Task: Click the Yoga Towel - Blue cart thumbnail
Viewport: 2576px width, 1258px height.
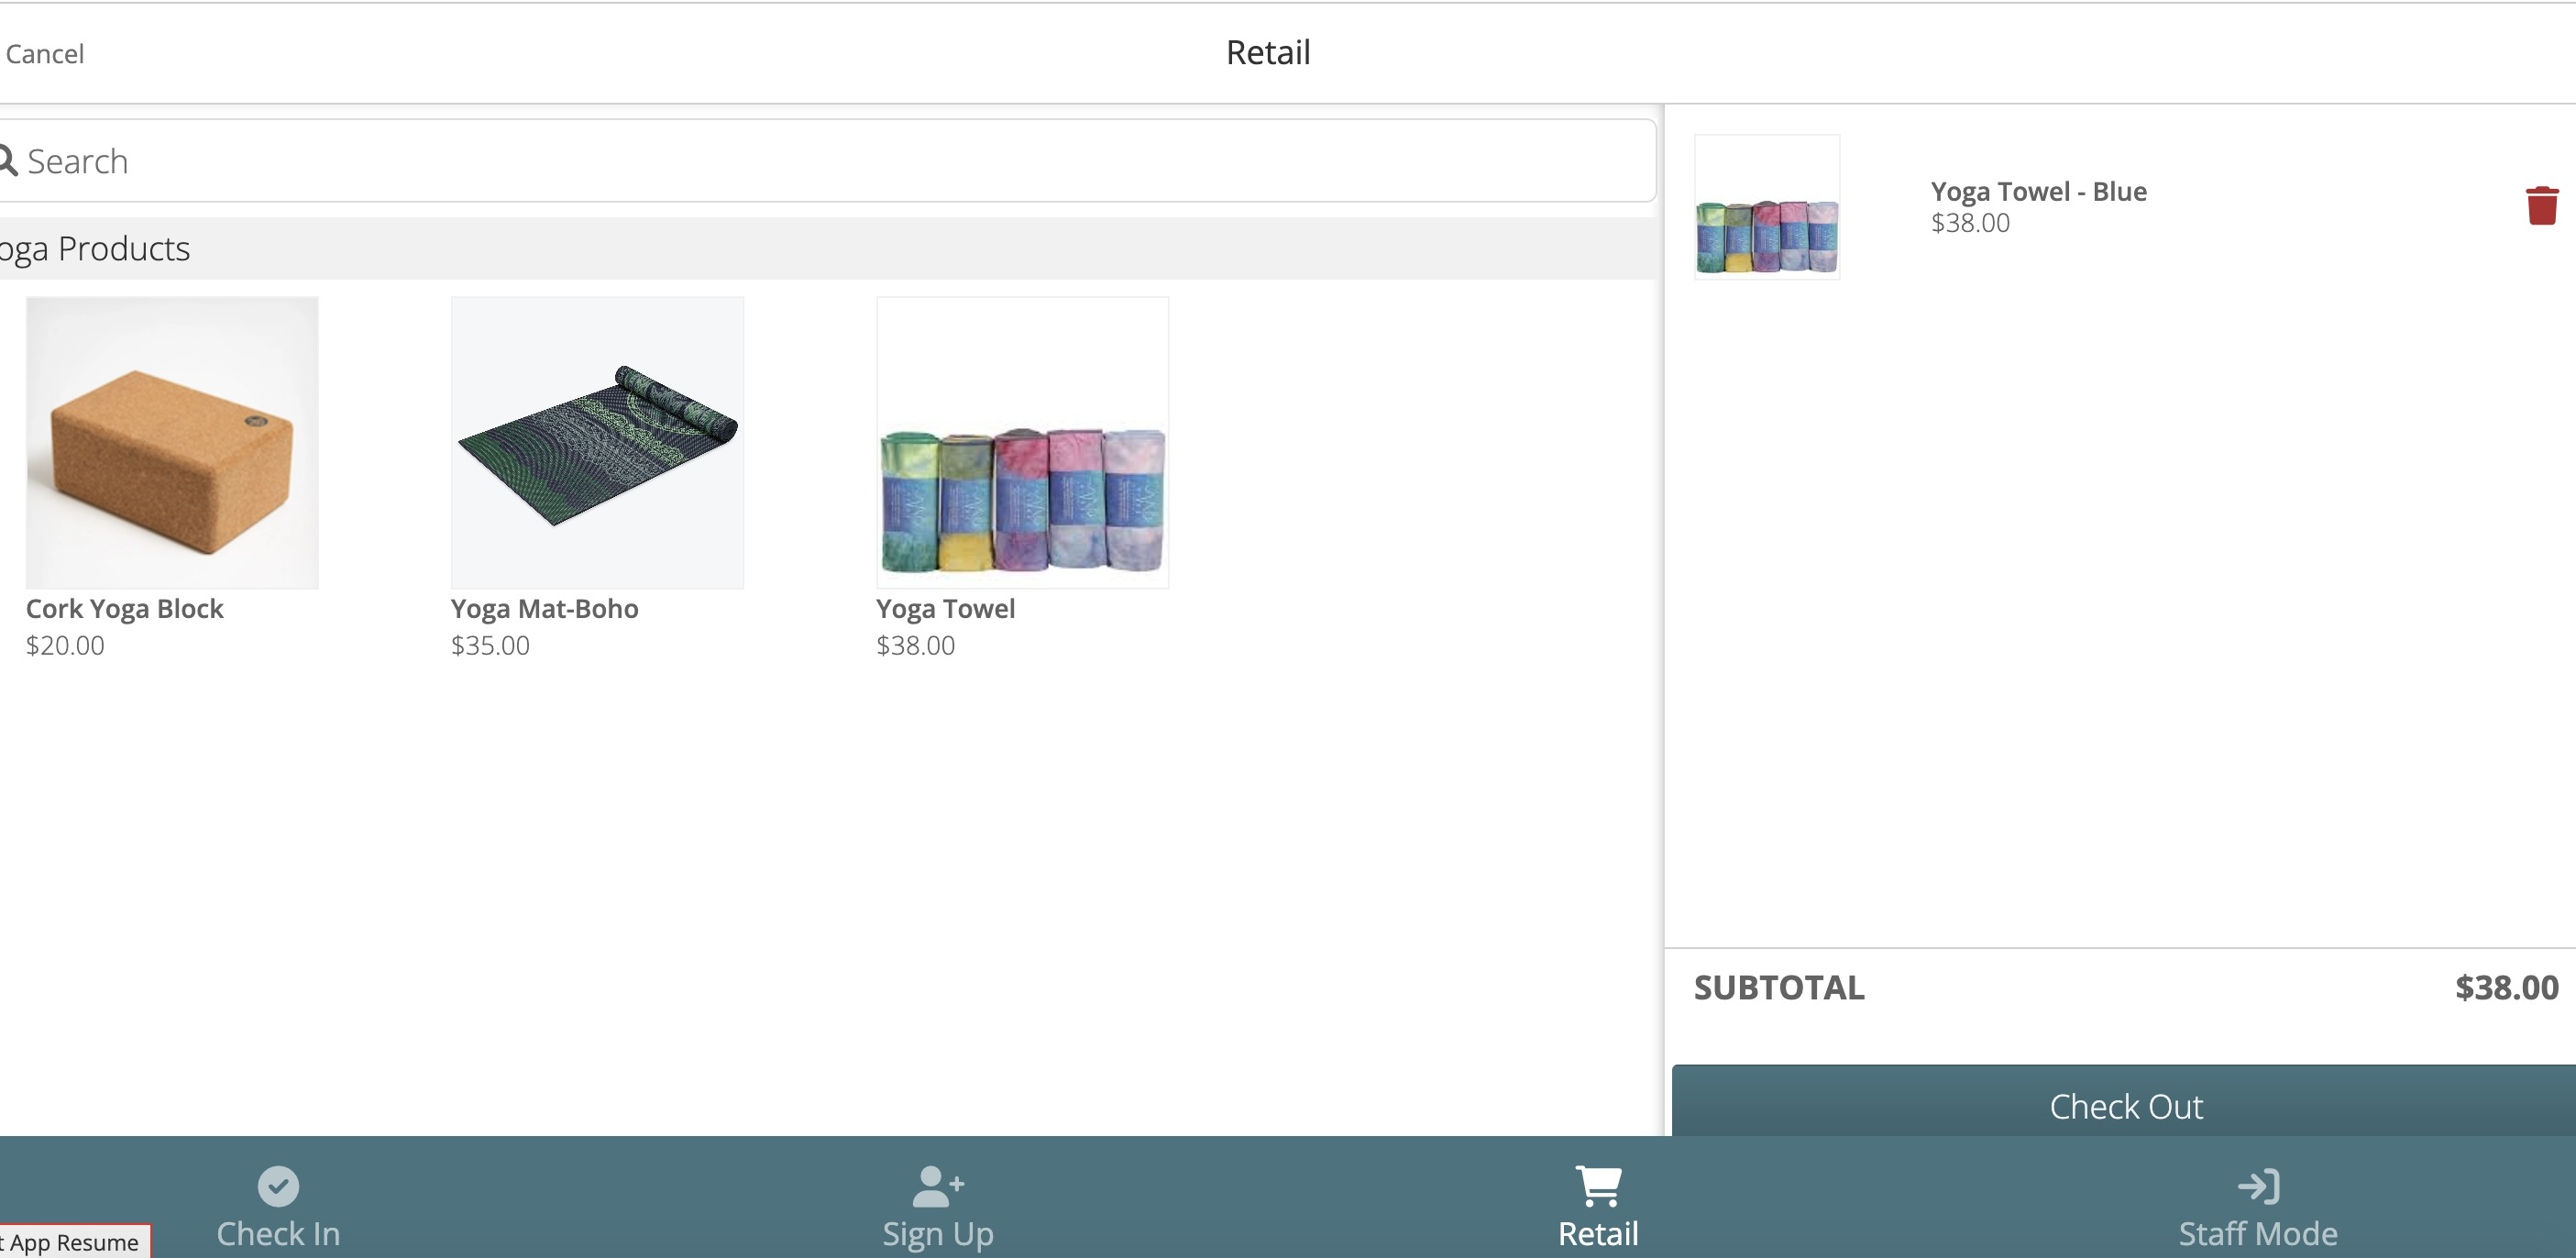Action: [1766, 206]
